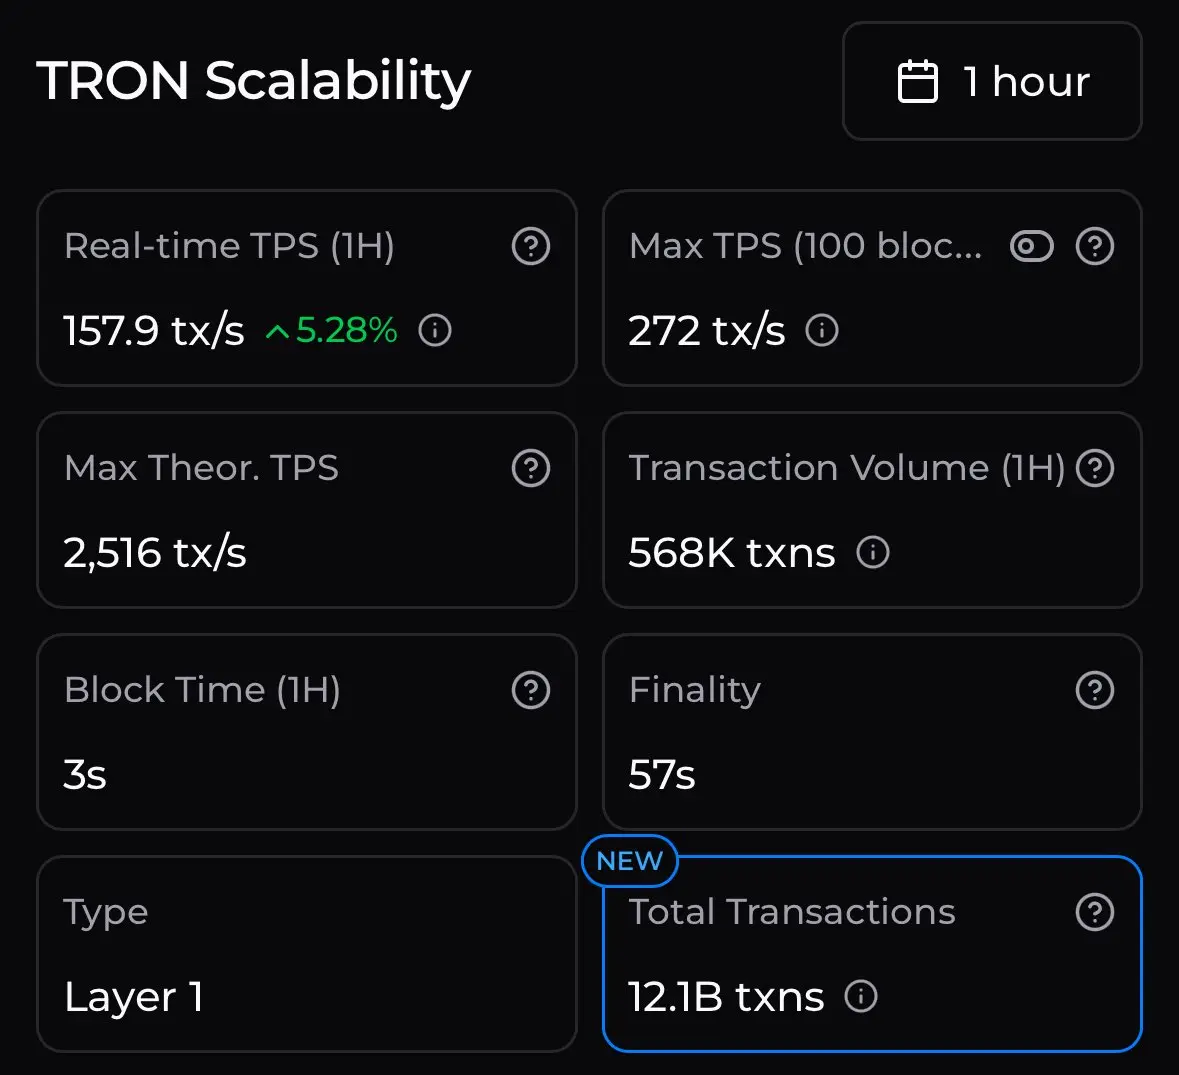Click help icon for Transaction Volume (1H)
The width and height of the screenshot is (1179, 1075).
coord(1095,468)
